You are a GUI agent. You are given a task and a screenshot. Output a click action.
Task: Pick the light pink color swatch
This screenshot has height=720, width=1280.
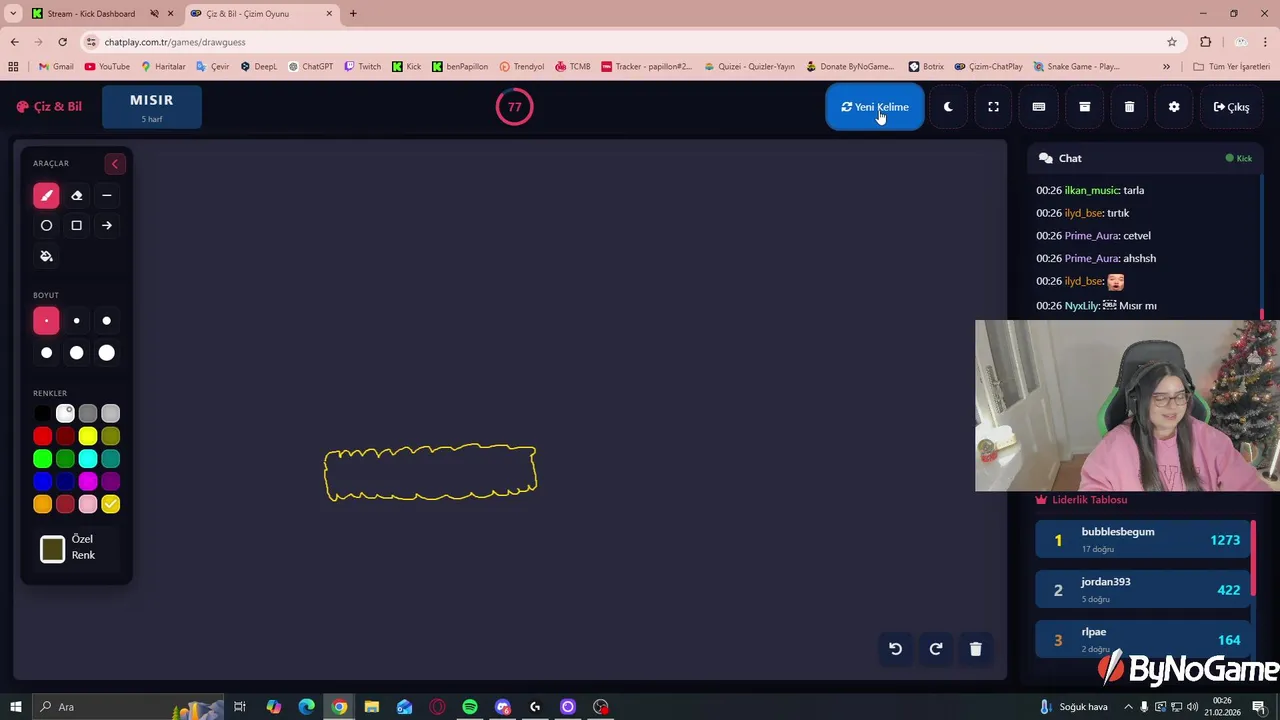[88, 505]
